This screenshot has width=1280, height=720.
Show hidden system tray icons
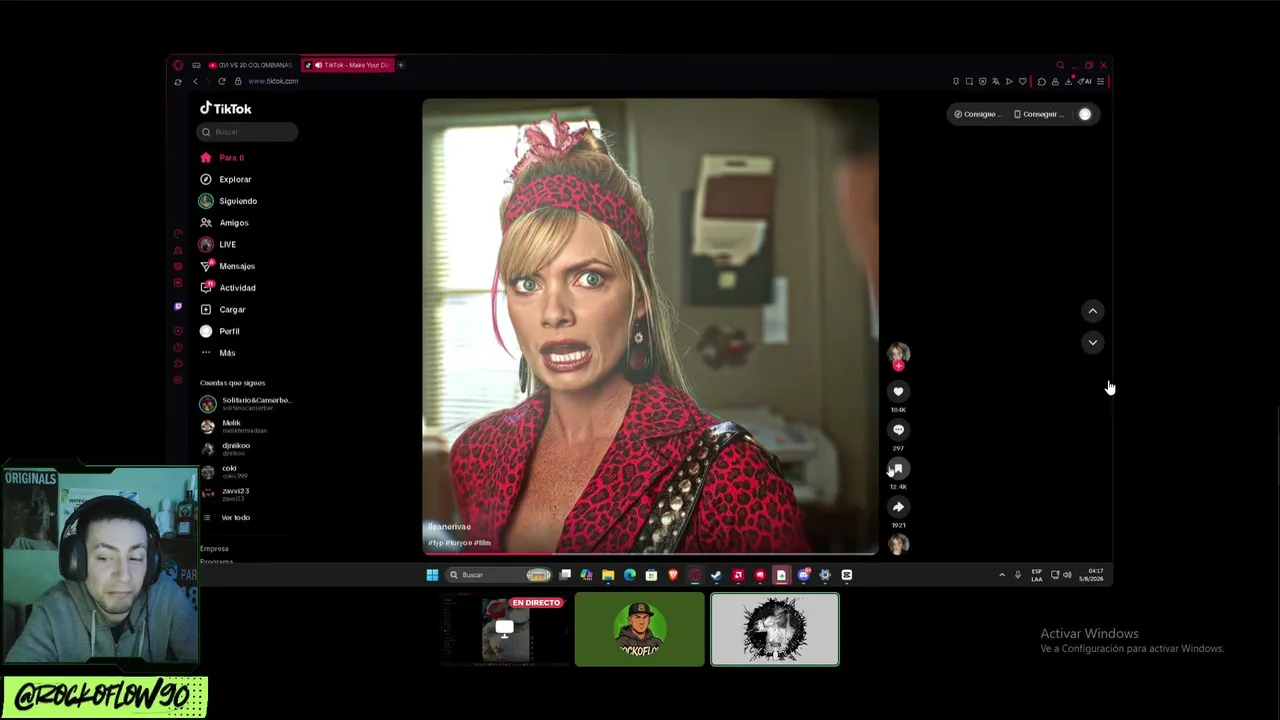coord(1002,575)
